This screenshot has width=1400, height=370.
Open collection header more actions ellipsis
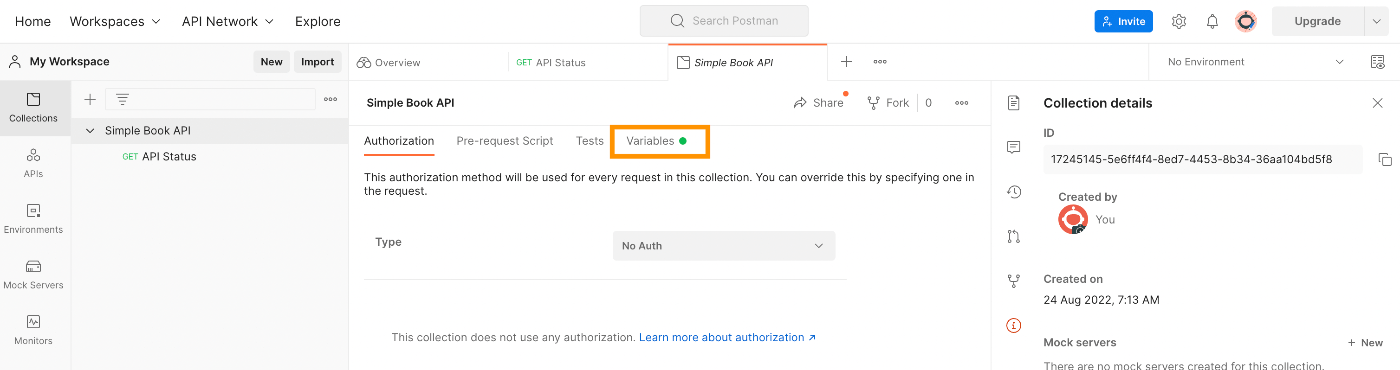click(962, 102)
